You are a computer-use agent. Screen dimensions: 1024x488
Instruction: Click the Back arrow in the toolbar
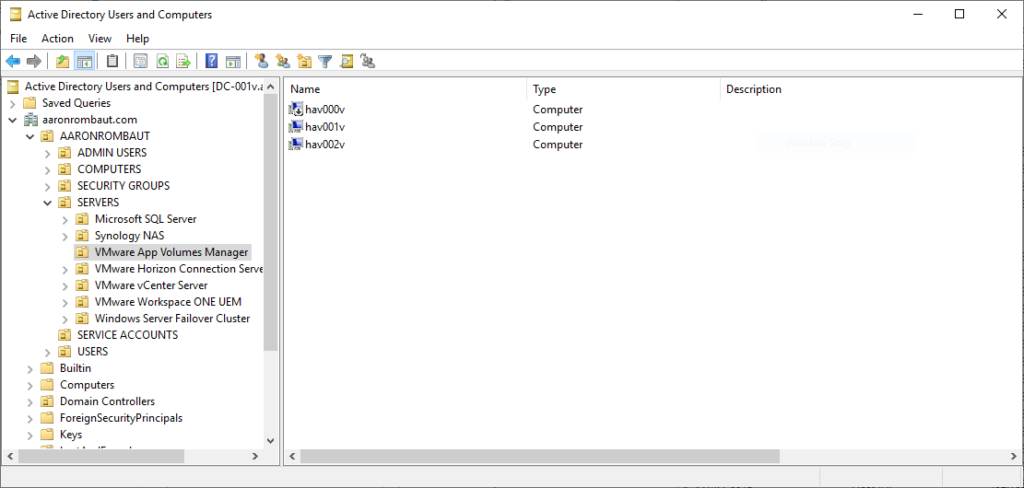(x=13, y=62)
